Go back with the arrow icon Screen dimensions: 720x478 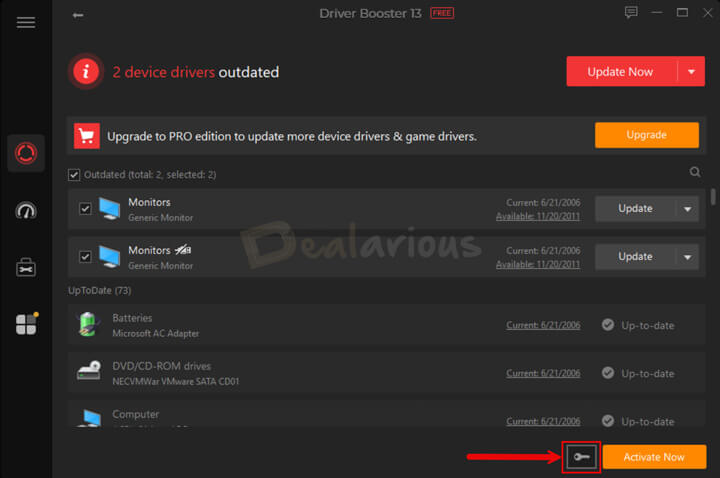pyautogui.click(x=78, y=15)
